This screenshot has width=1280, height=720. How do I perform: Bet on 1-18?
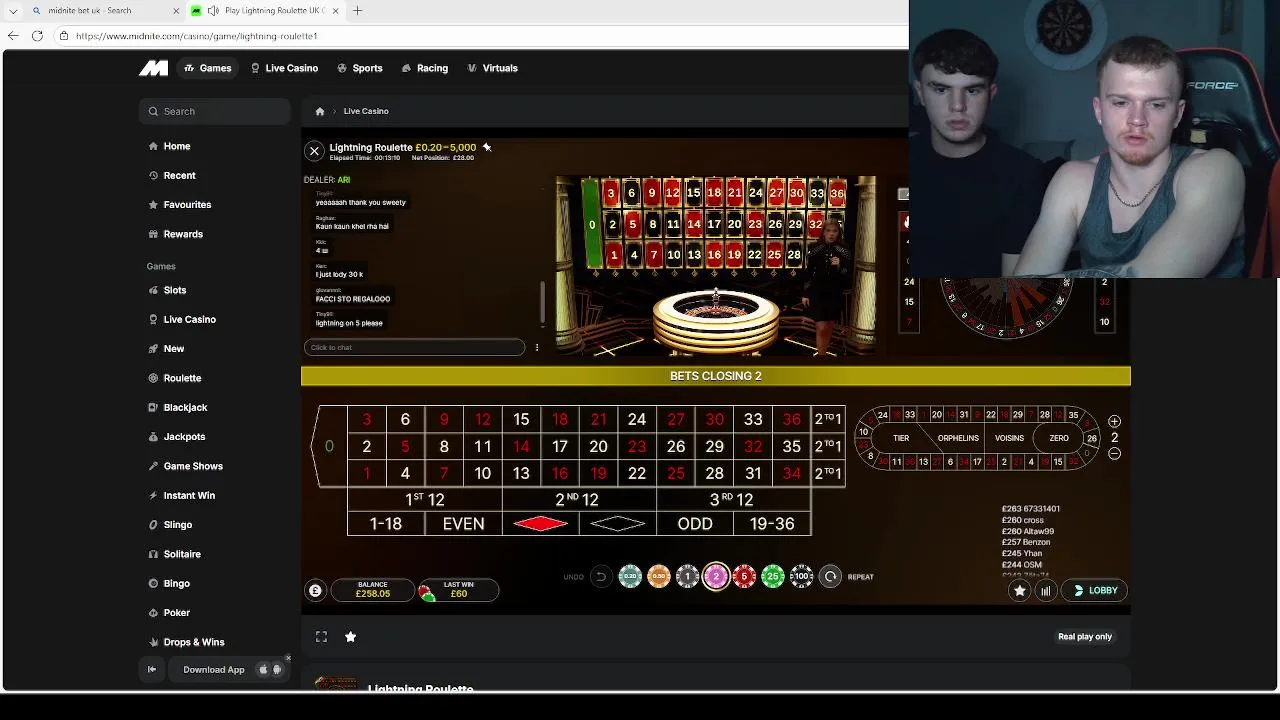pos(386,523)
